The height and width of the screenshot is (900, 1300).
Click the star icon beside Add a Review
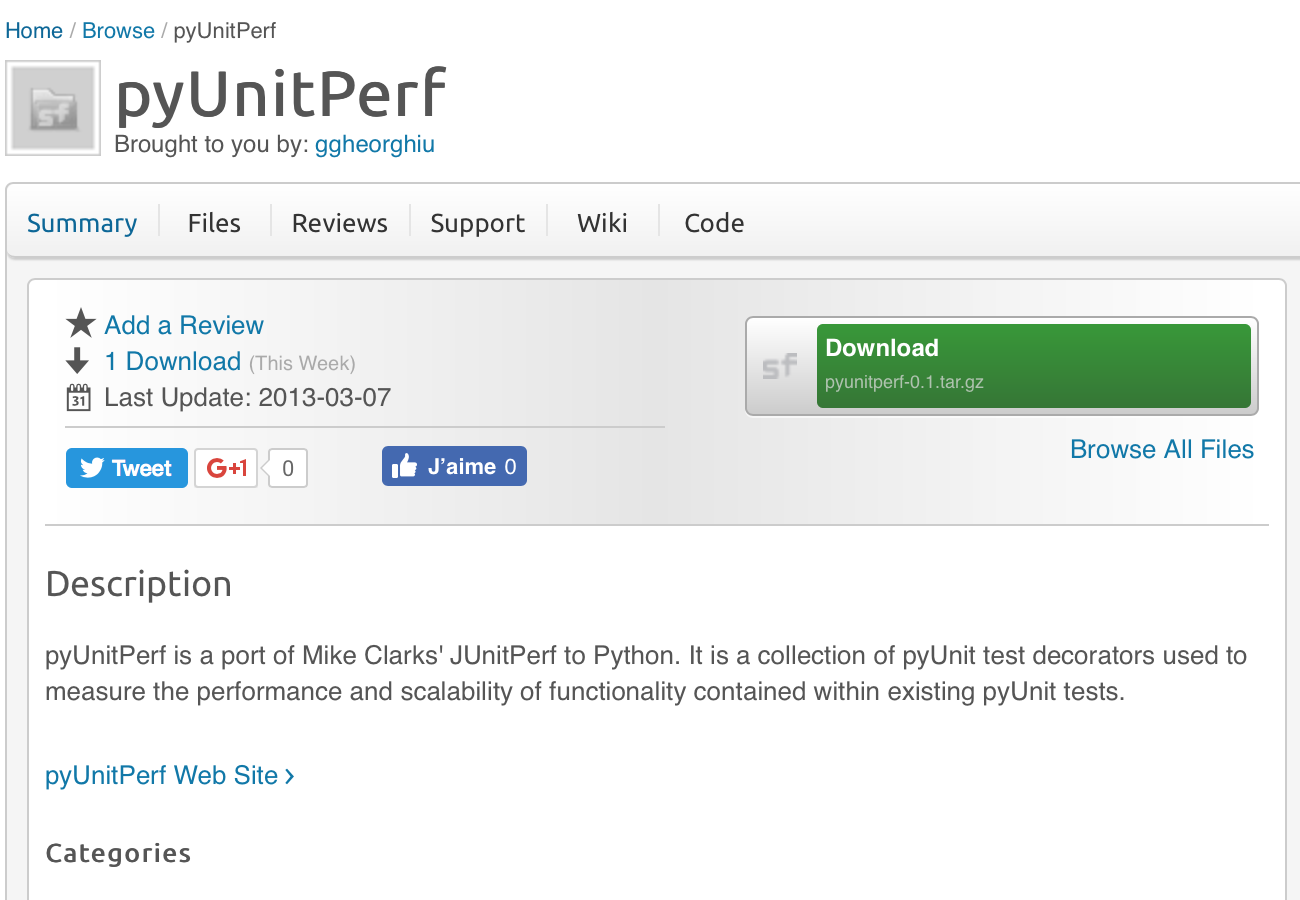tap(80, 324)
